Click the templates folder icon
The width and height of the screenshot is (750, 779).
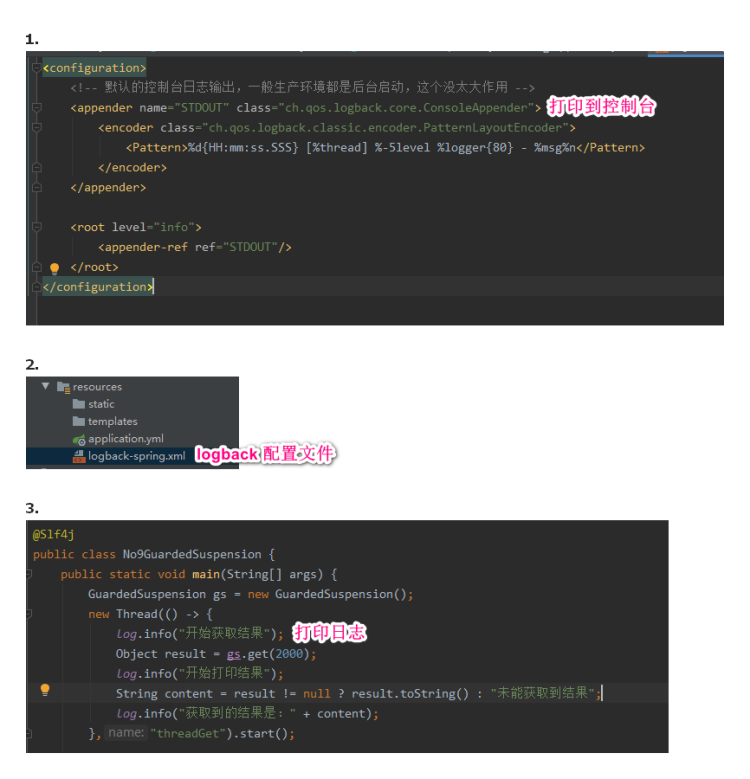[x=78, y=421]
